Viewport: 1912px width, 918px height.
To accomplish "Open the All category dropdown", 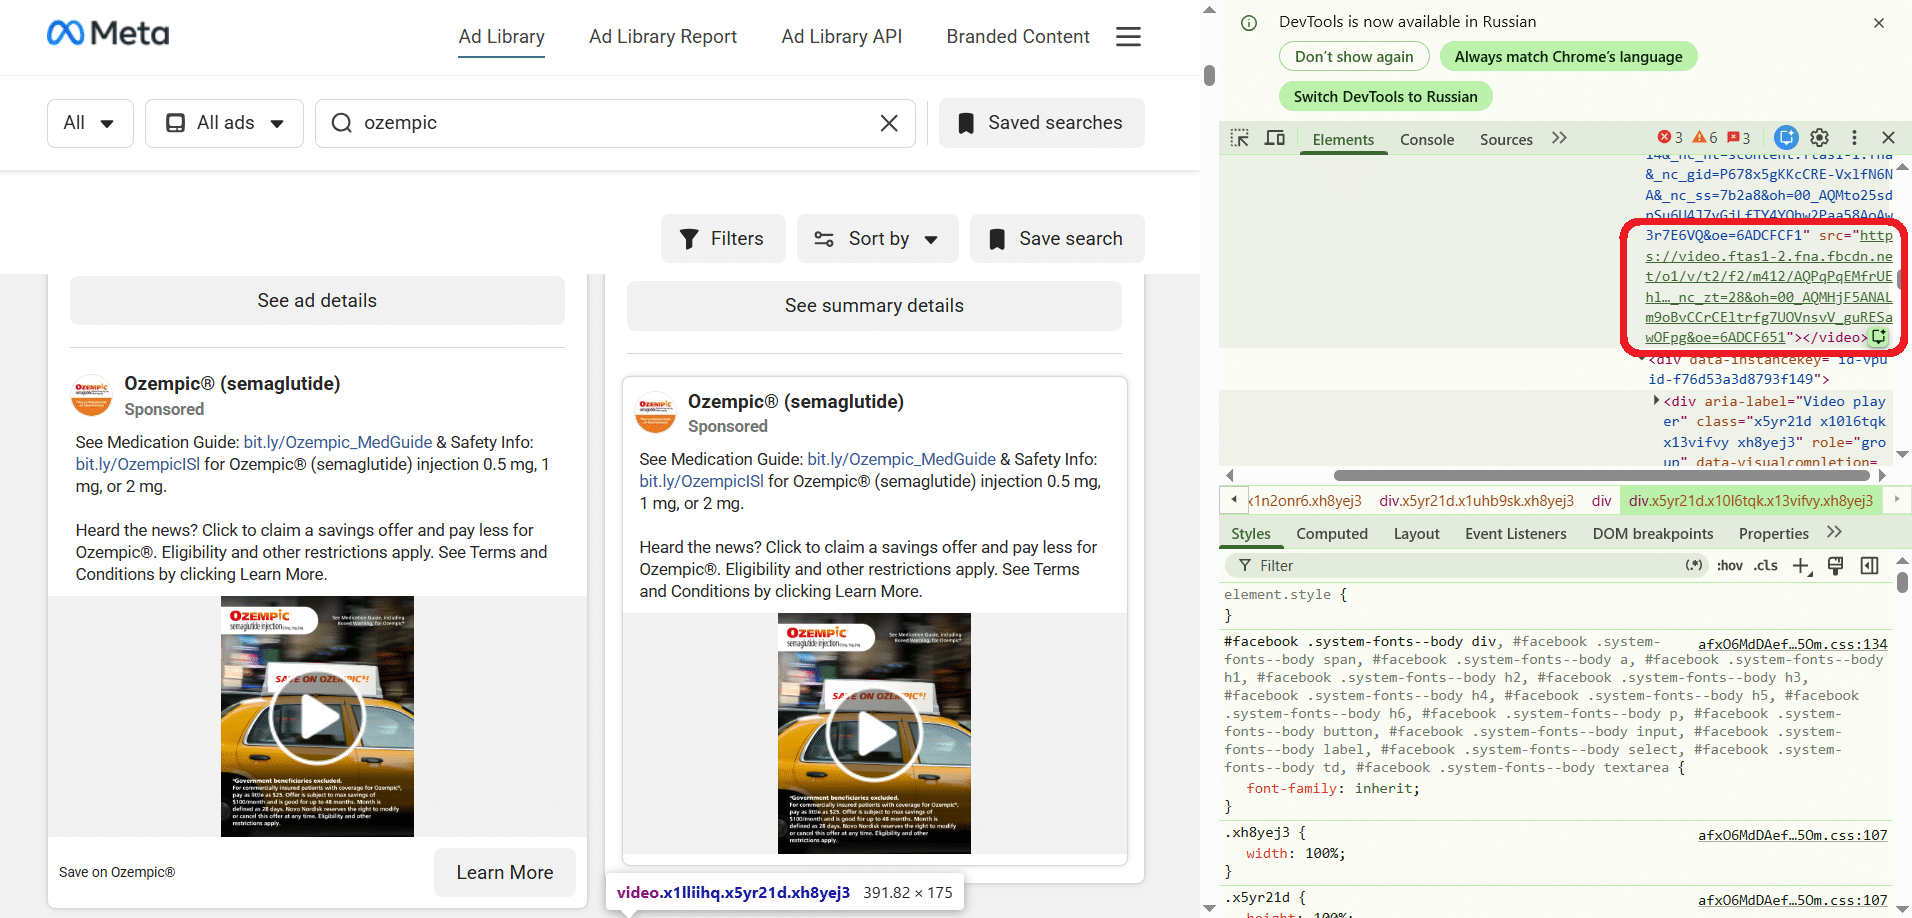I will [x=90, y=123].
